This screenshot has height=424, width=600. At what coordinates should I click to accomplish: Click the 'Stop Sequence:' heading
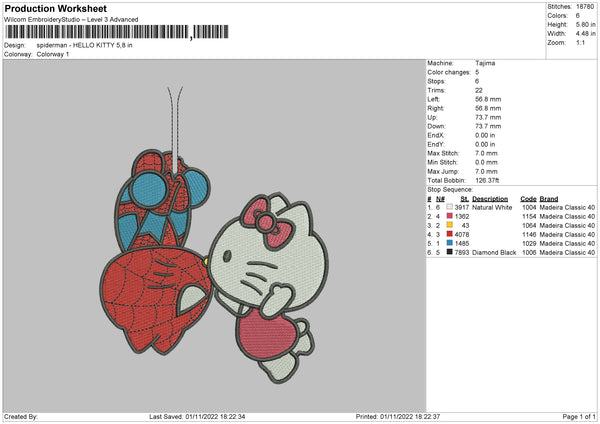[450, 190]
